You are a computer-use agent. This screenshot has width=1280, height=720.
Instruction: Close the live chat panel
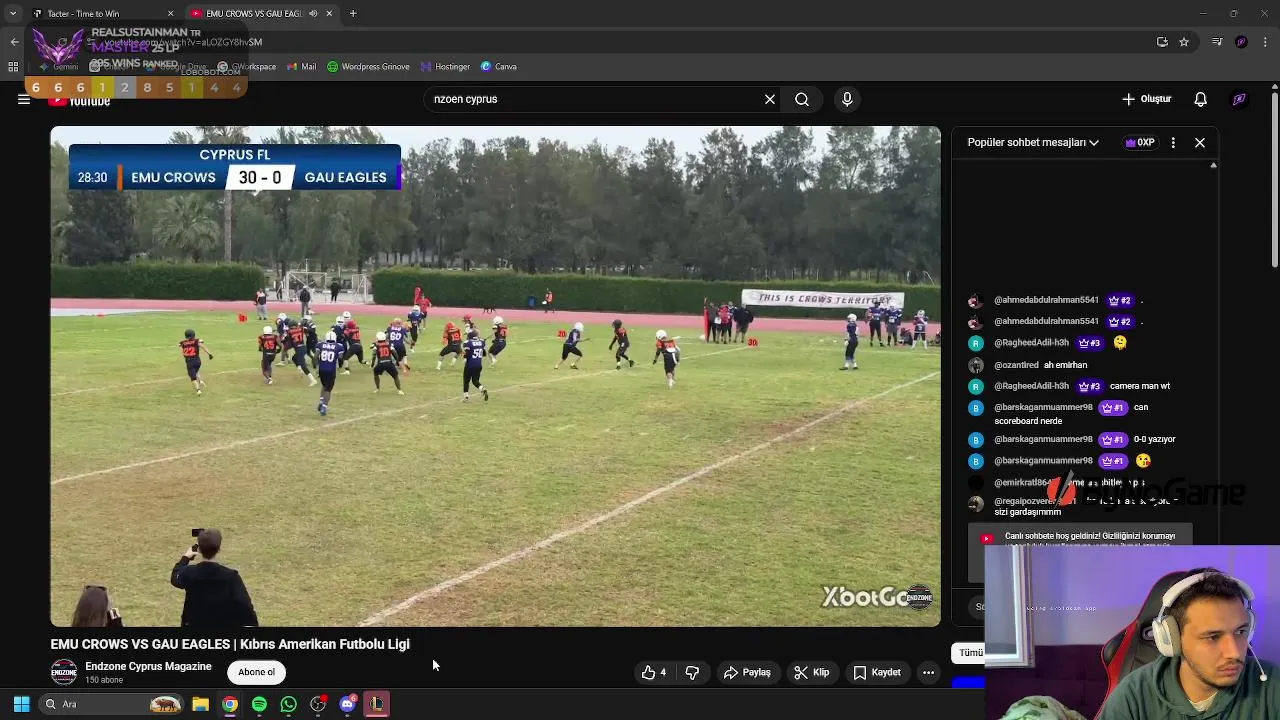tap(1200, 142)
